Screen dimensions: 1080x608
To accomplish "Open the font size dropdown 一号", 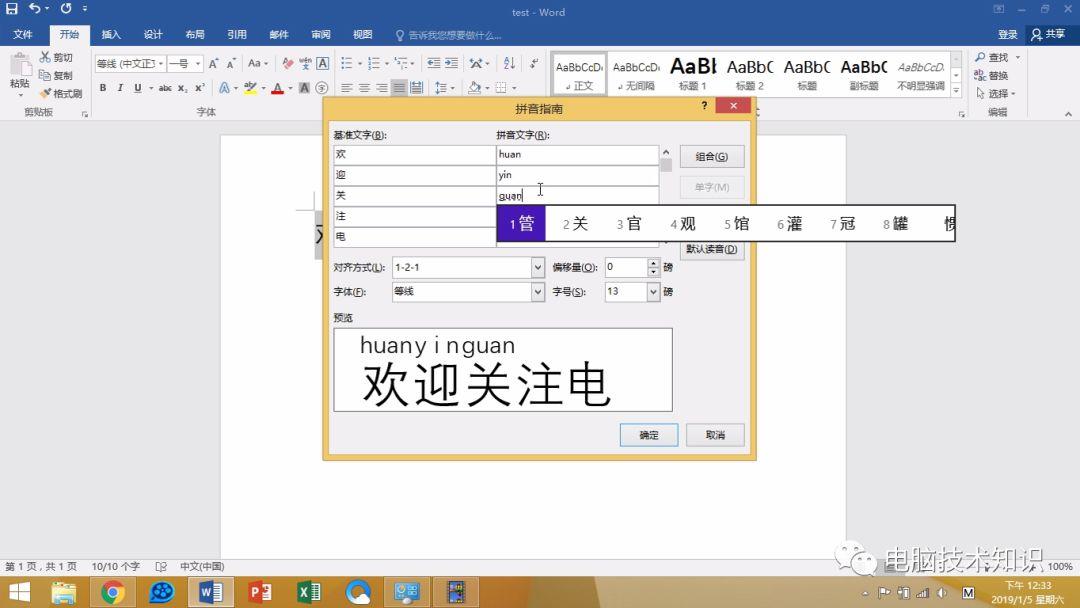I will click(x=198, y=63).
